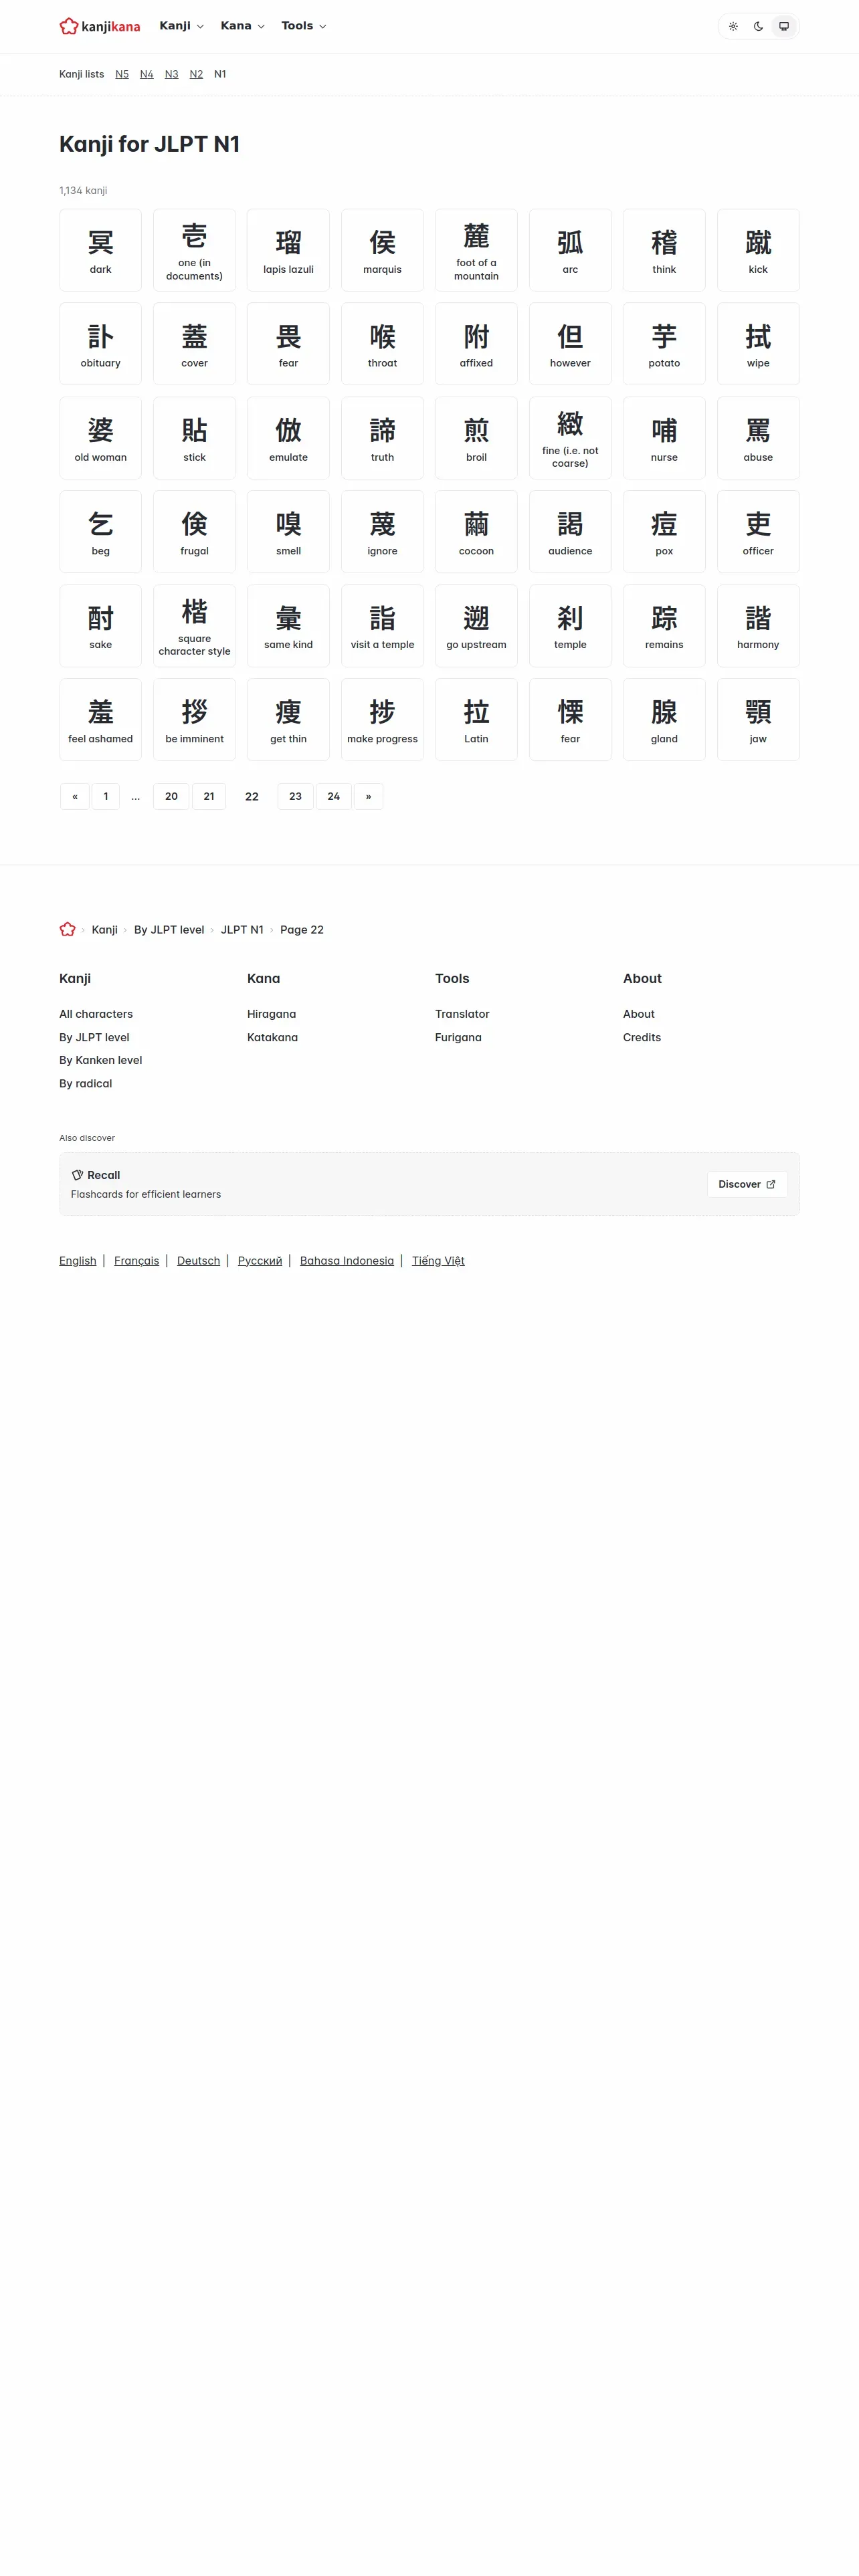
Task: Switch to light theme (sun icon)
Action: pyautogui.click(x=733, y=27)
